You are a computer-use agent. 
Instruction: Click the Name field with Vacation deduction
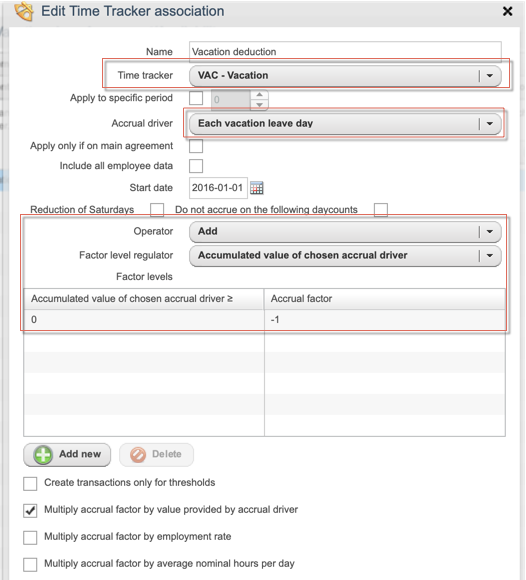point(345,52)
